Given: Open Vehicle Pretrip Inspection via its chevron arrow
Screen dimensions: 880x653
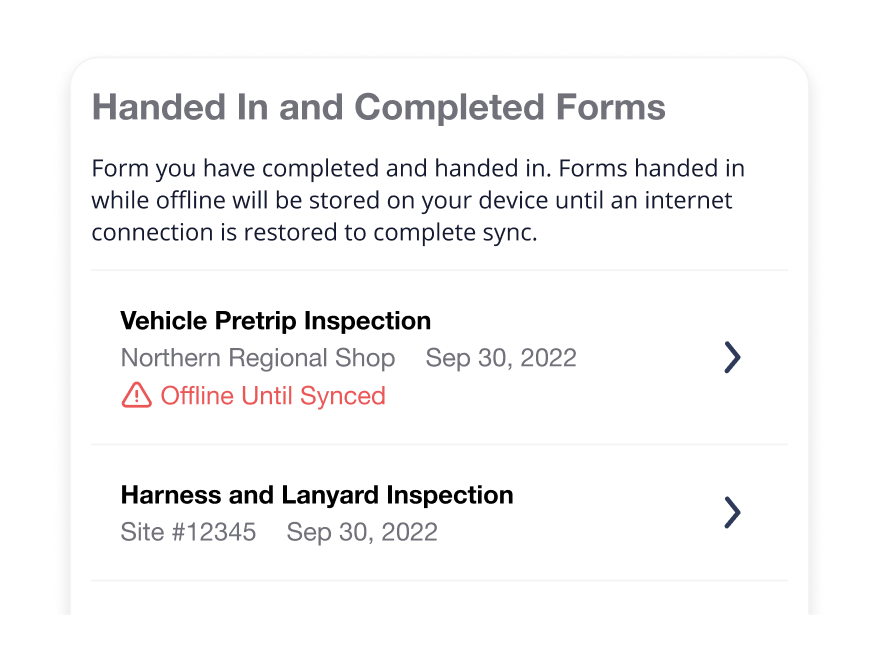Looking at the screenshot, I should [x=732, y=357].
